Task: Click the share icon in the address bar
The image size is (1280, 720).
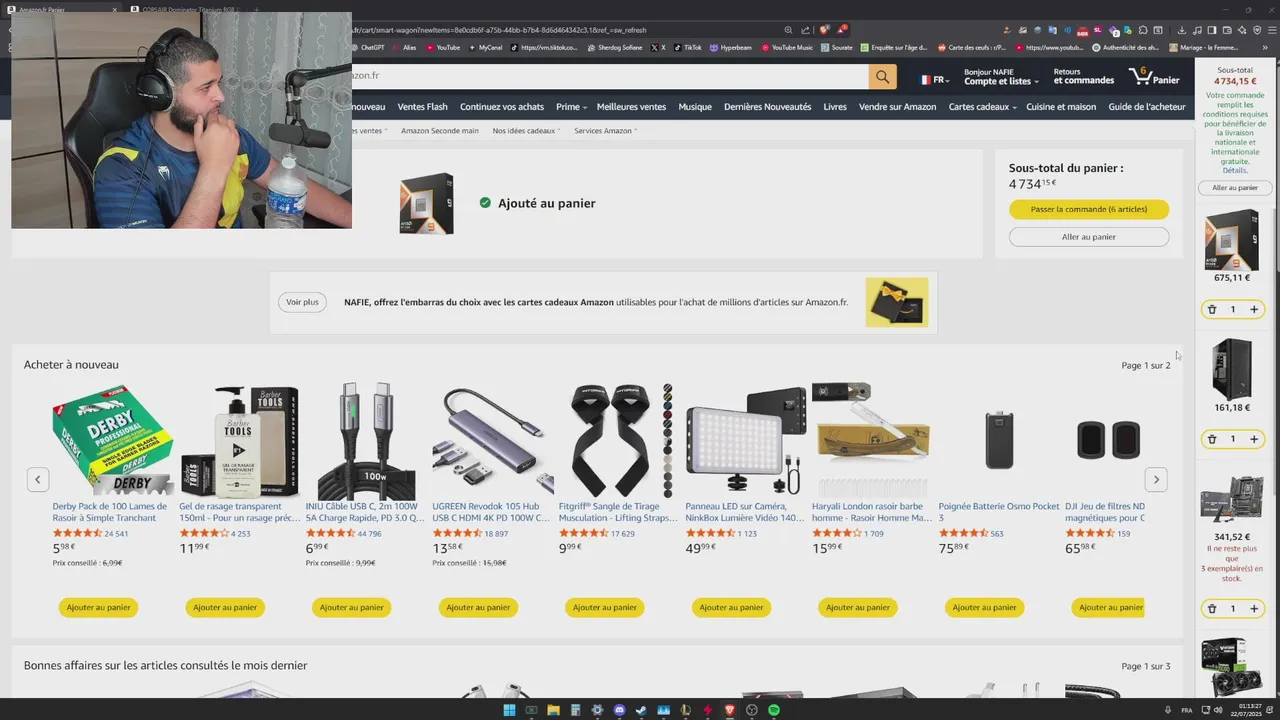Action: (805, 30)
